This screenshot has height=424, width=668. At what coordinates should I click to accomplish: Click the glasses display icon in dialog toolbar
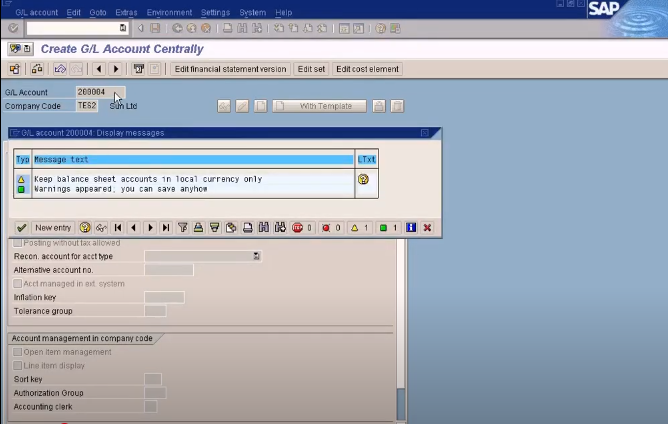coord(101,228)
